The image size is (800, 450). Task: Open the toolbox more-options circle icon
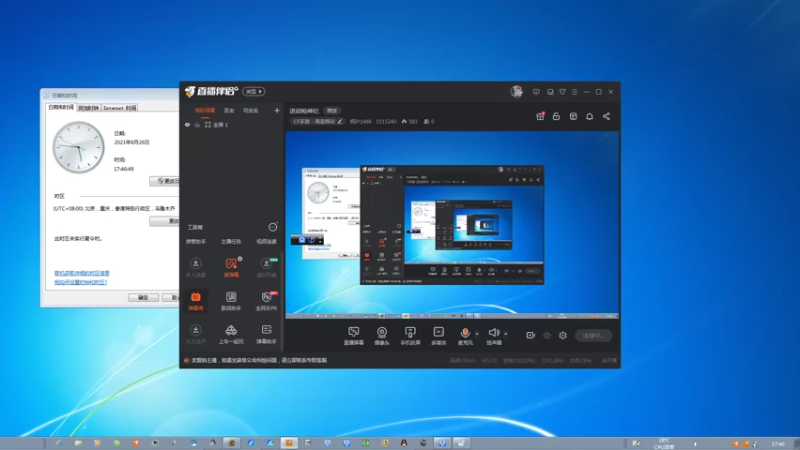pos(273,227)
